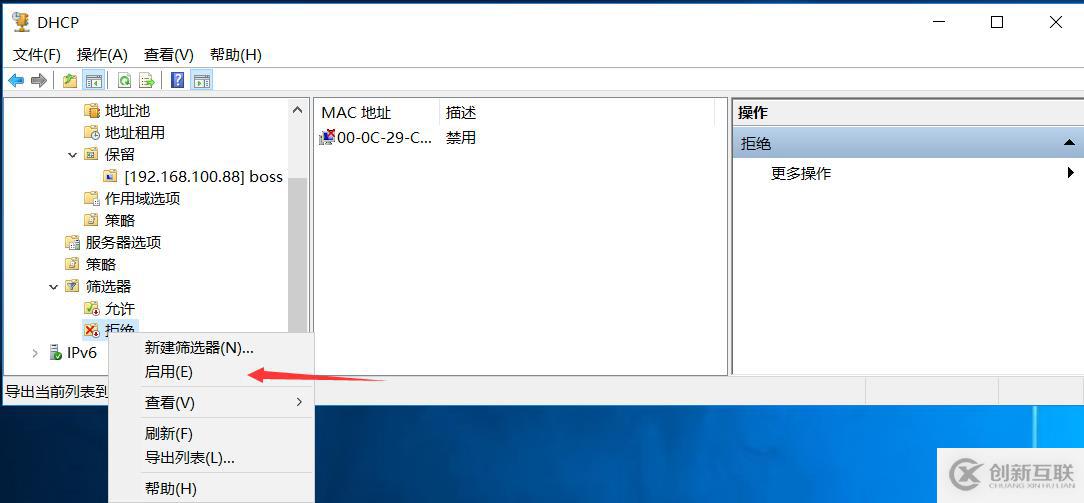Click the MAC entry 00-0C-29 icon
The height and width of the screenshot is (503, 1084).
[326, 137]
